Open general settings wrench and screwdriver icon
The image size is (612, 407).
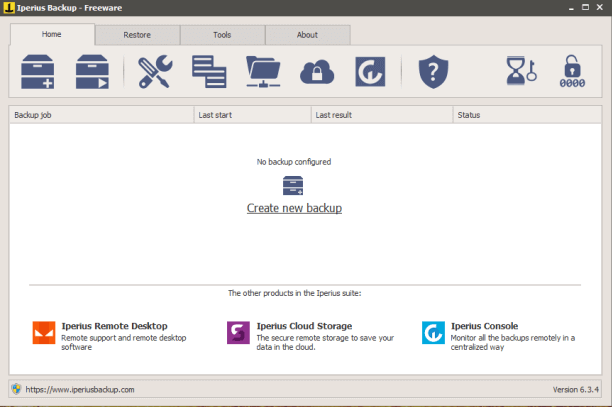coord(155,72)
